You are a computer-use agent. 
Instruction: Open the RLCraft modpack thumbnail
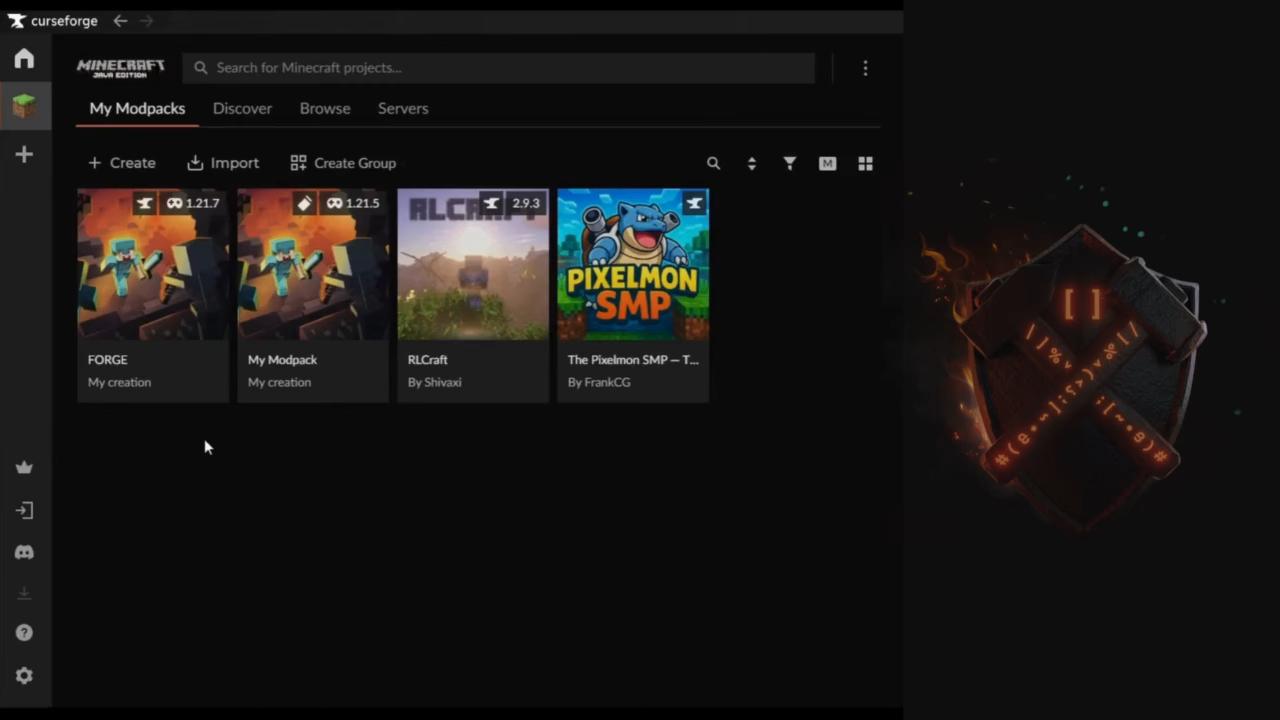(473, 265)
